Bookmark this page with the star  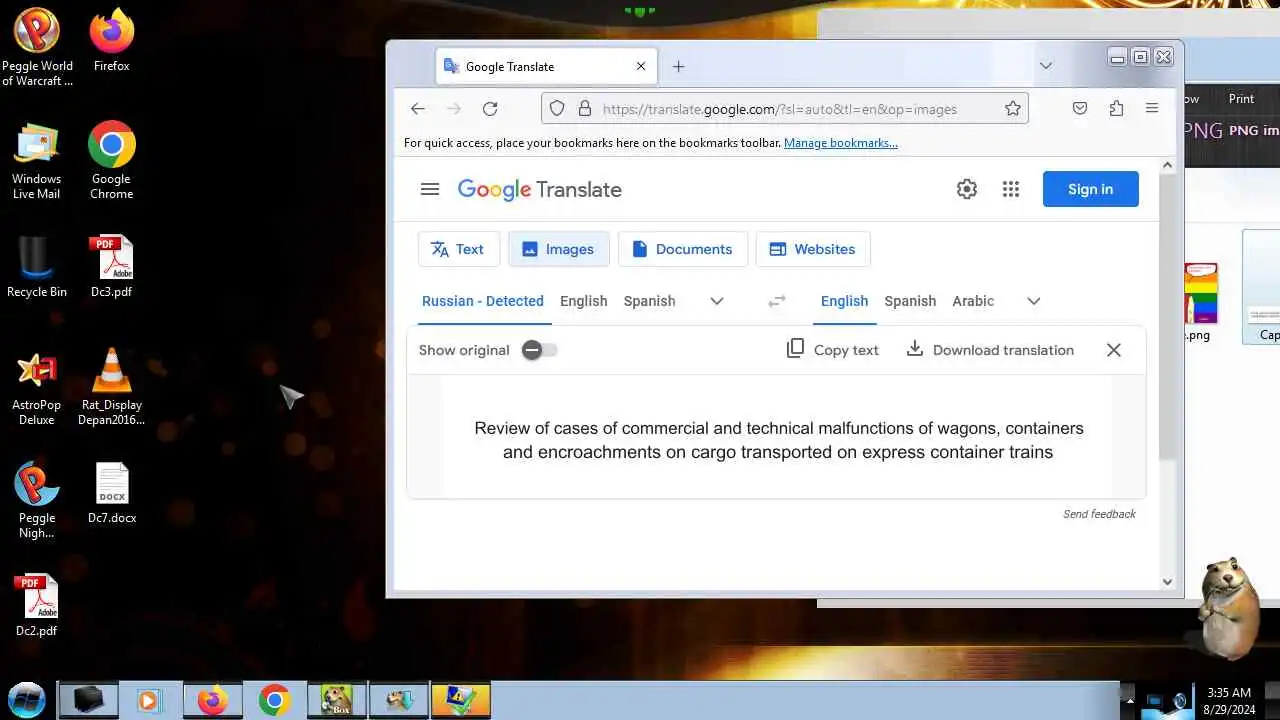click(1013, 109)
